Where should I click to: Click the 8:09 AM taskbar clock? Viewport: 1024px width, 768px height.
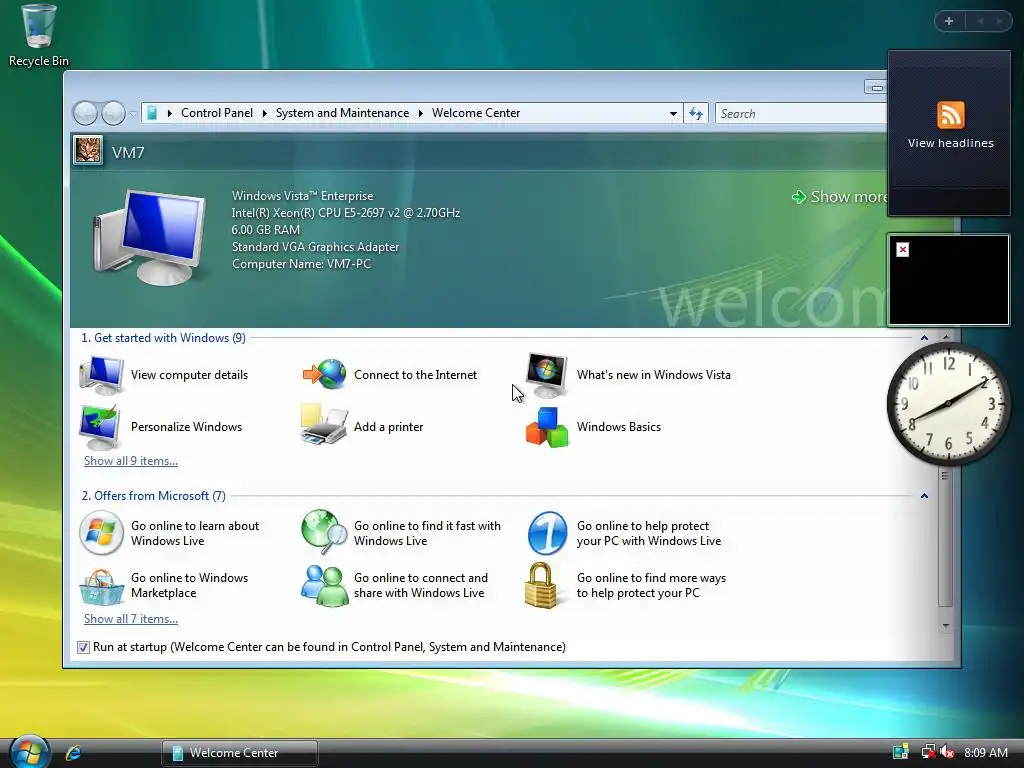985,753
